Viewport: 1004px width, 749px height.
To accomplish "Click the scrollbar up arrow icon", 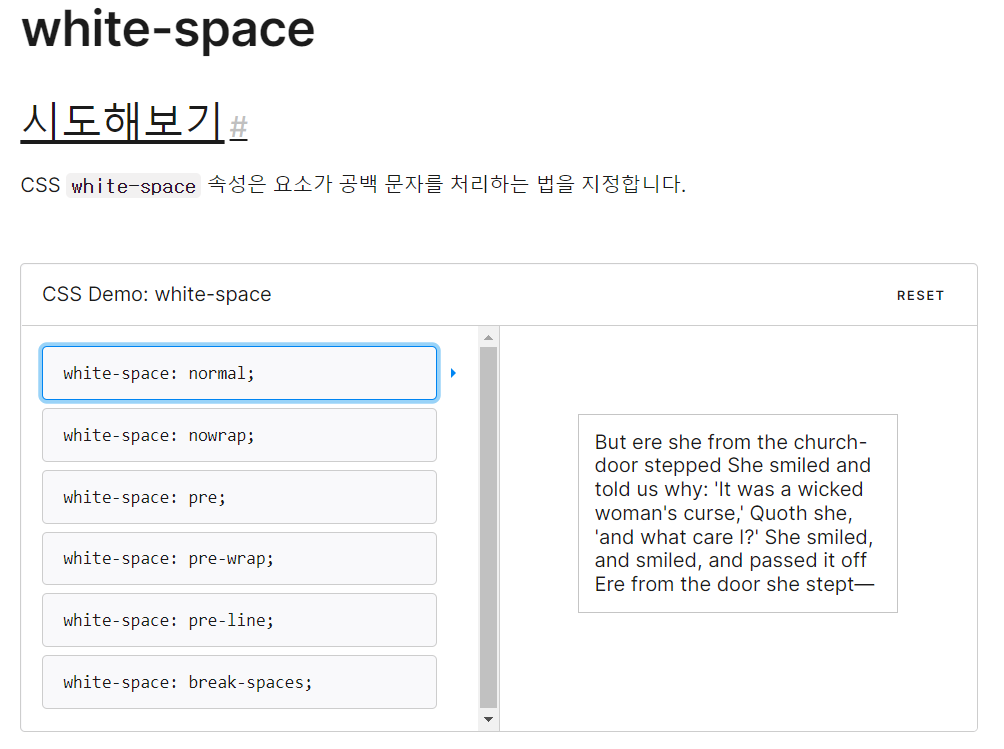I will coord(488,335).
